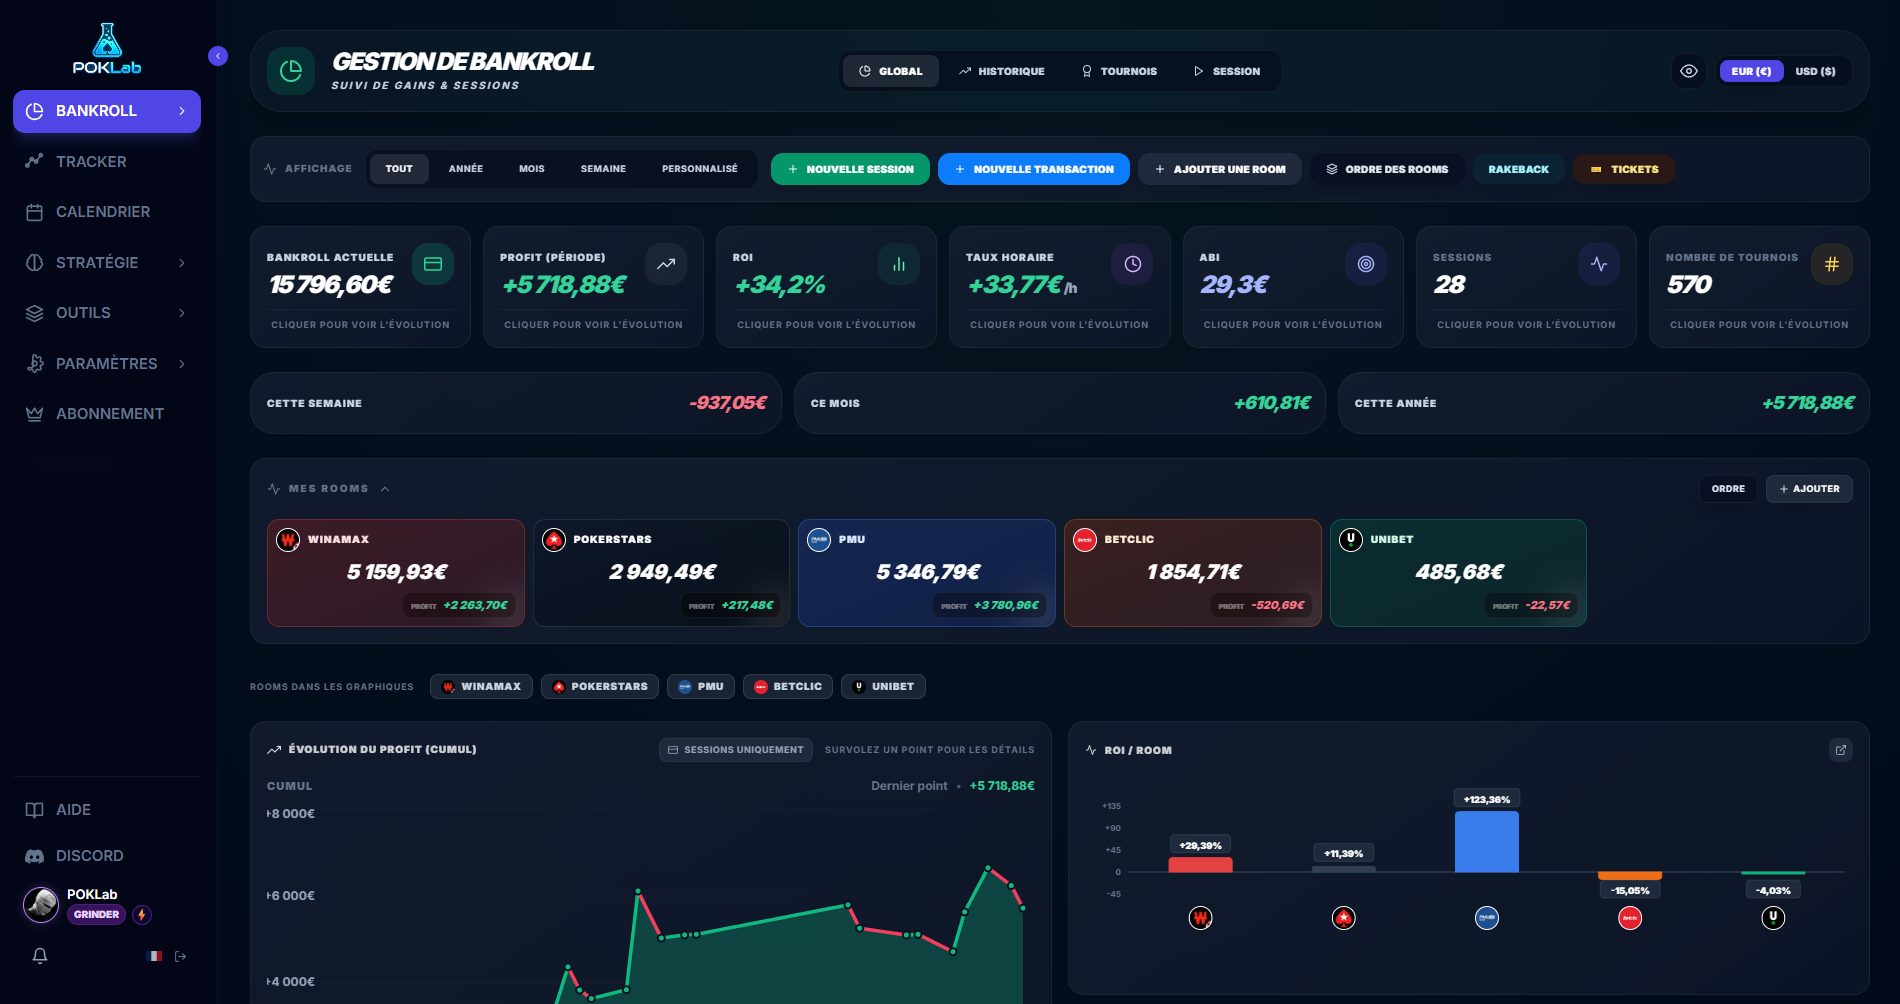1900x1004 pixels.
Task: Click the Calendrier calendar icon
Action: [34, 212]
